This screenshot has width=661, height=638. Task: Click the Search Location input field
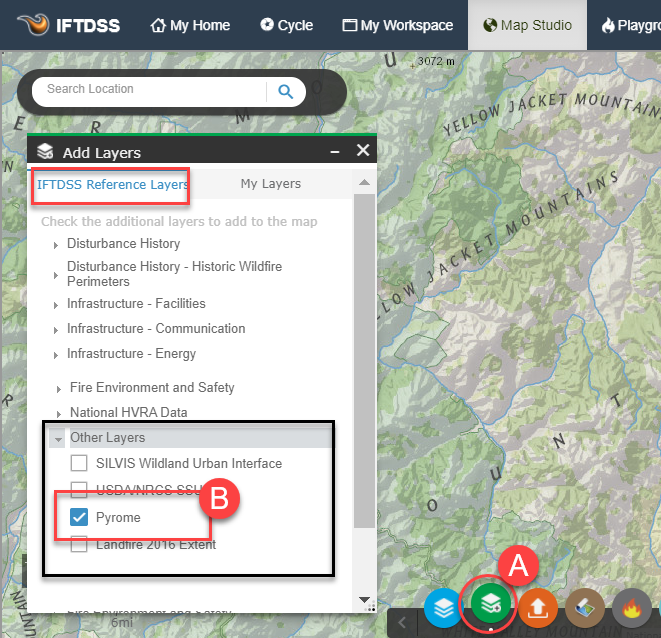(x=150, y=91)
